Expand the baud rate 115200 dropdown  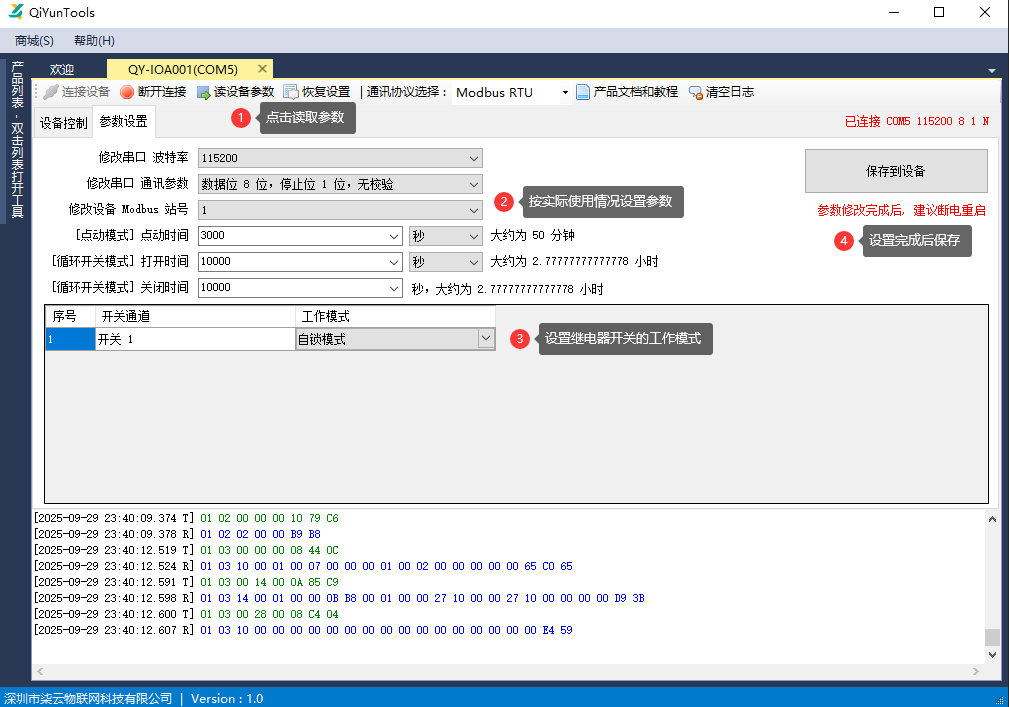[x=474, y=158]
